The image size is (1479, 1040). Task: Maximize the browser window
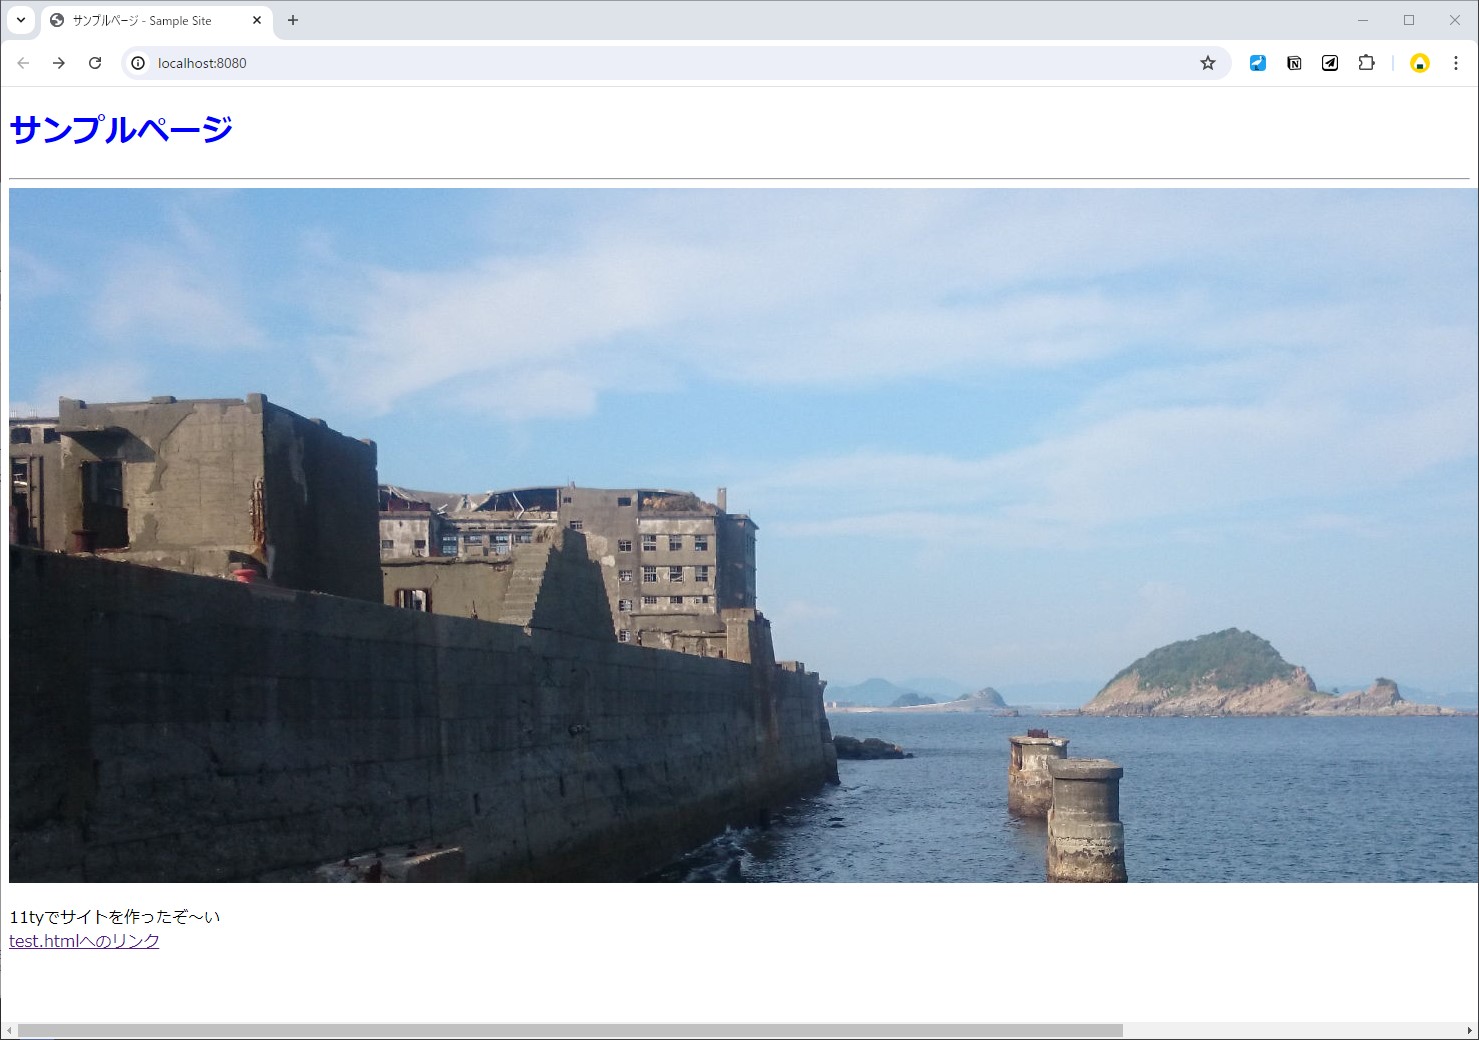coord(1409,20)
